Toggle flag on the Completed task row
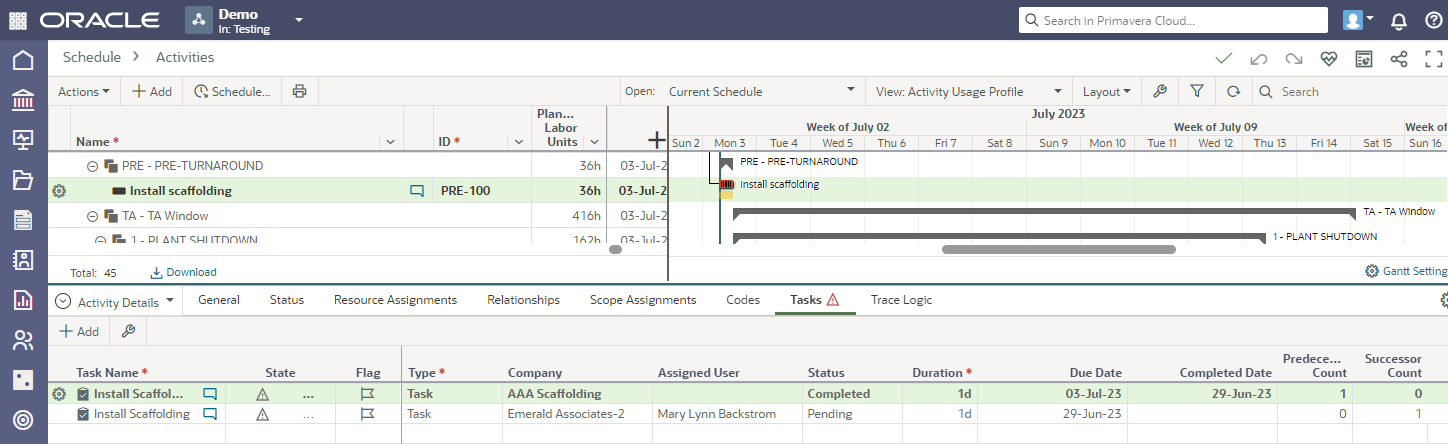Viewport: 1448px width, 444px height. click(x=367, y=394)
